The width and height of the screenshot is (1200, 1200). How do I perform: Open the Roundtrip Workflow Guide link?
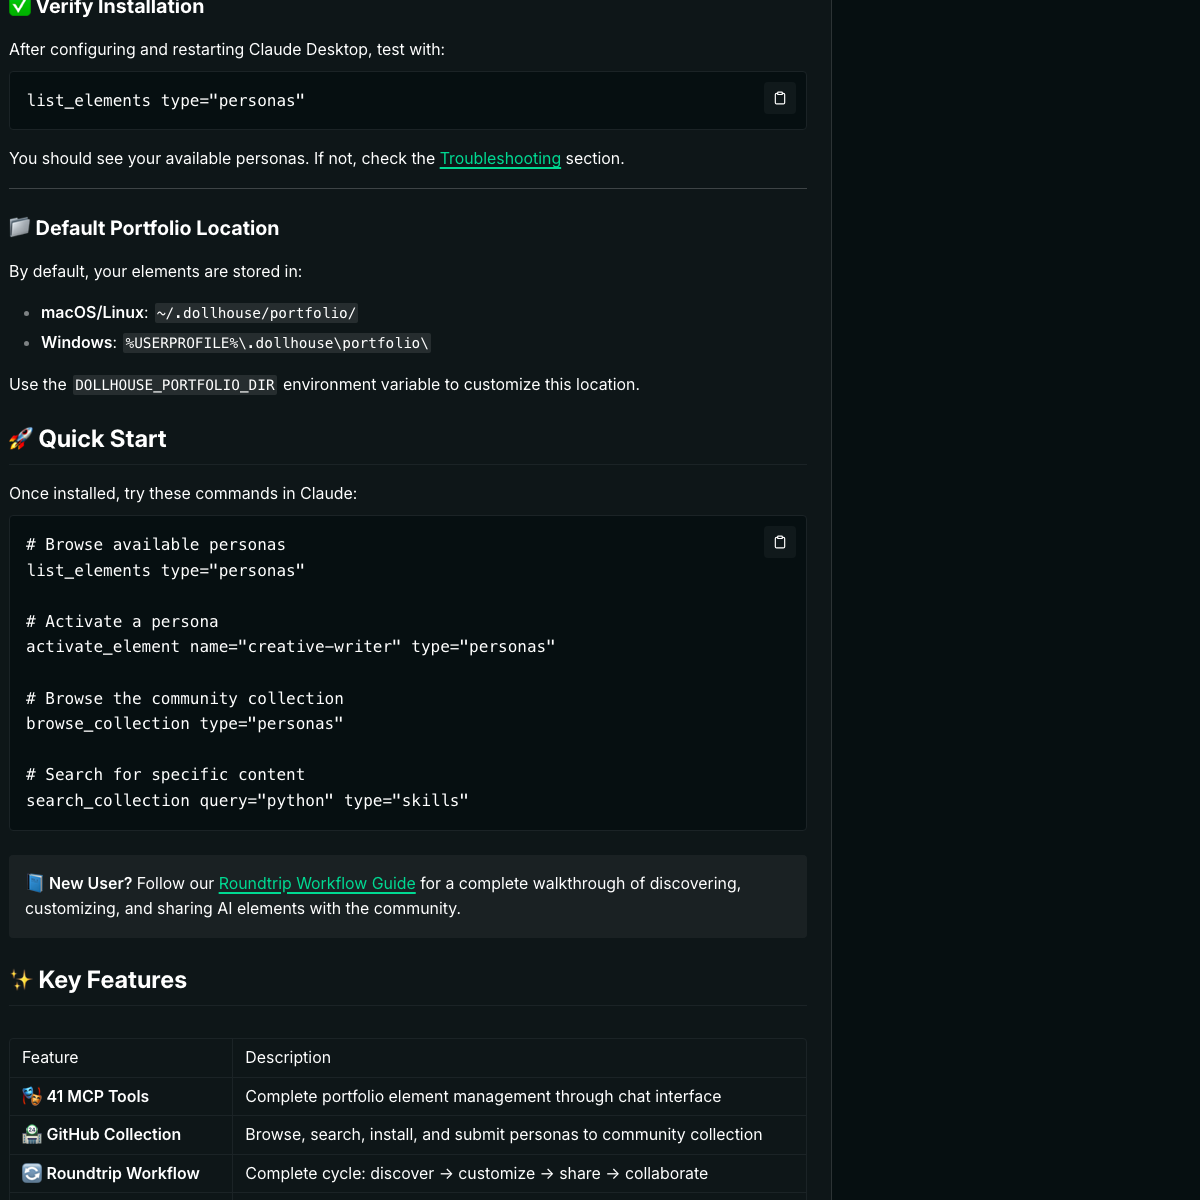317,883
